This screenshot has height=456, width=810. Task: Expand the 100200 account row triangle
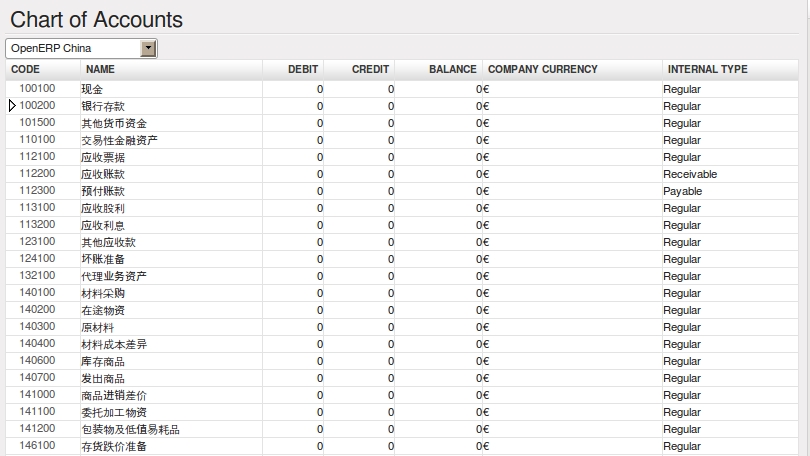[12, 105]
